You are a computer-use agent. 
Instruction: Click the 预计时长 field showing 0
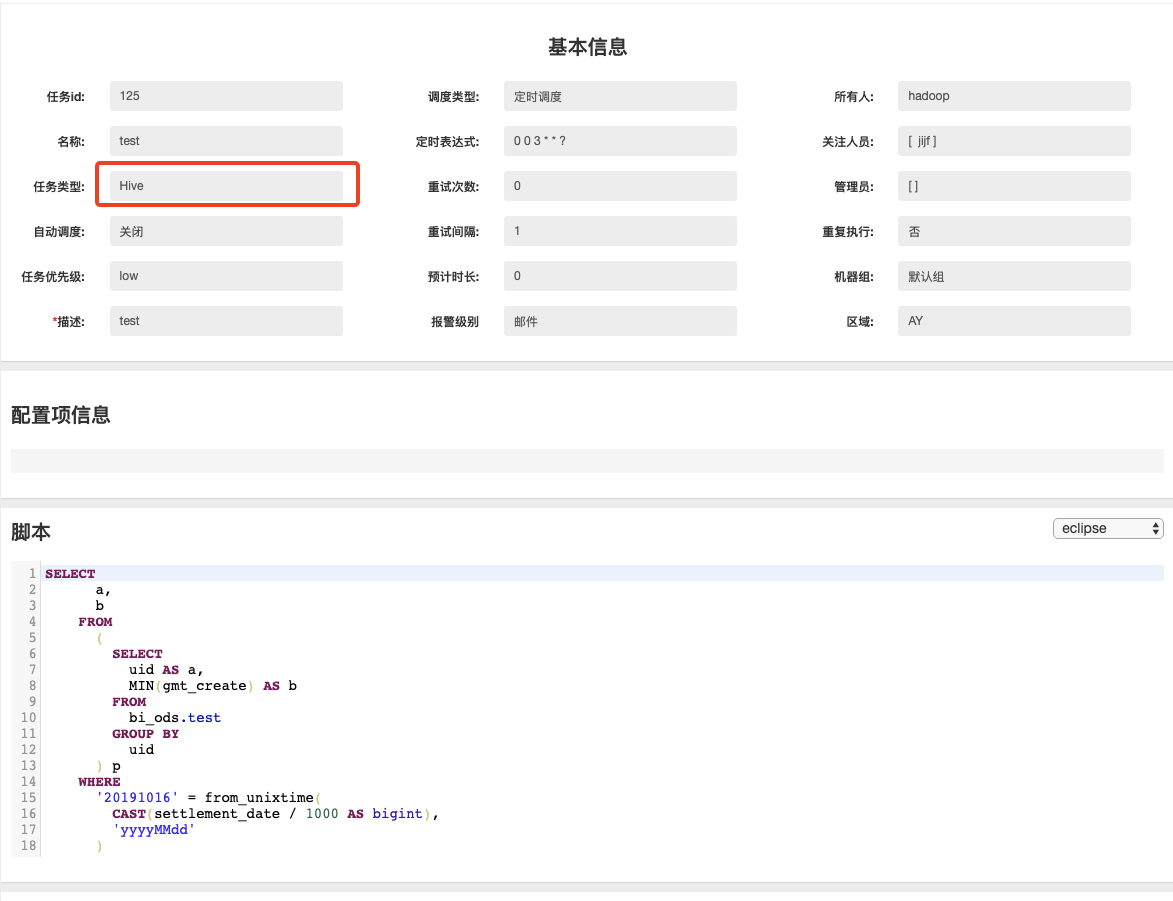(x=620, y=276)
